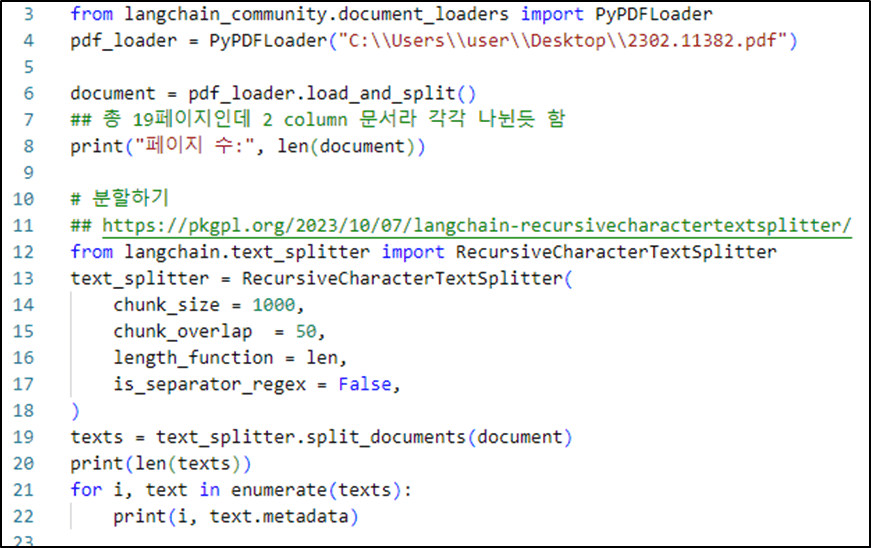The width and height of the screenshot is (871, 548).
Task: Click the "페이지 수:" string literal
Action: (x=195, y=146)
